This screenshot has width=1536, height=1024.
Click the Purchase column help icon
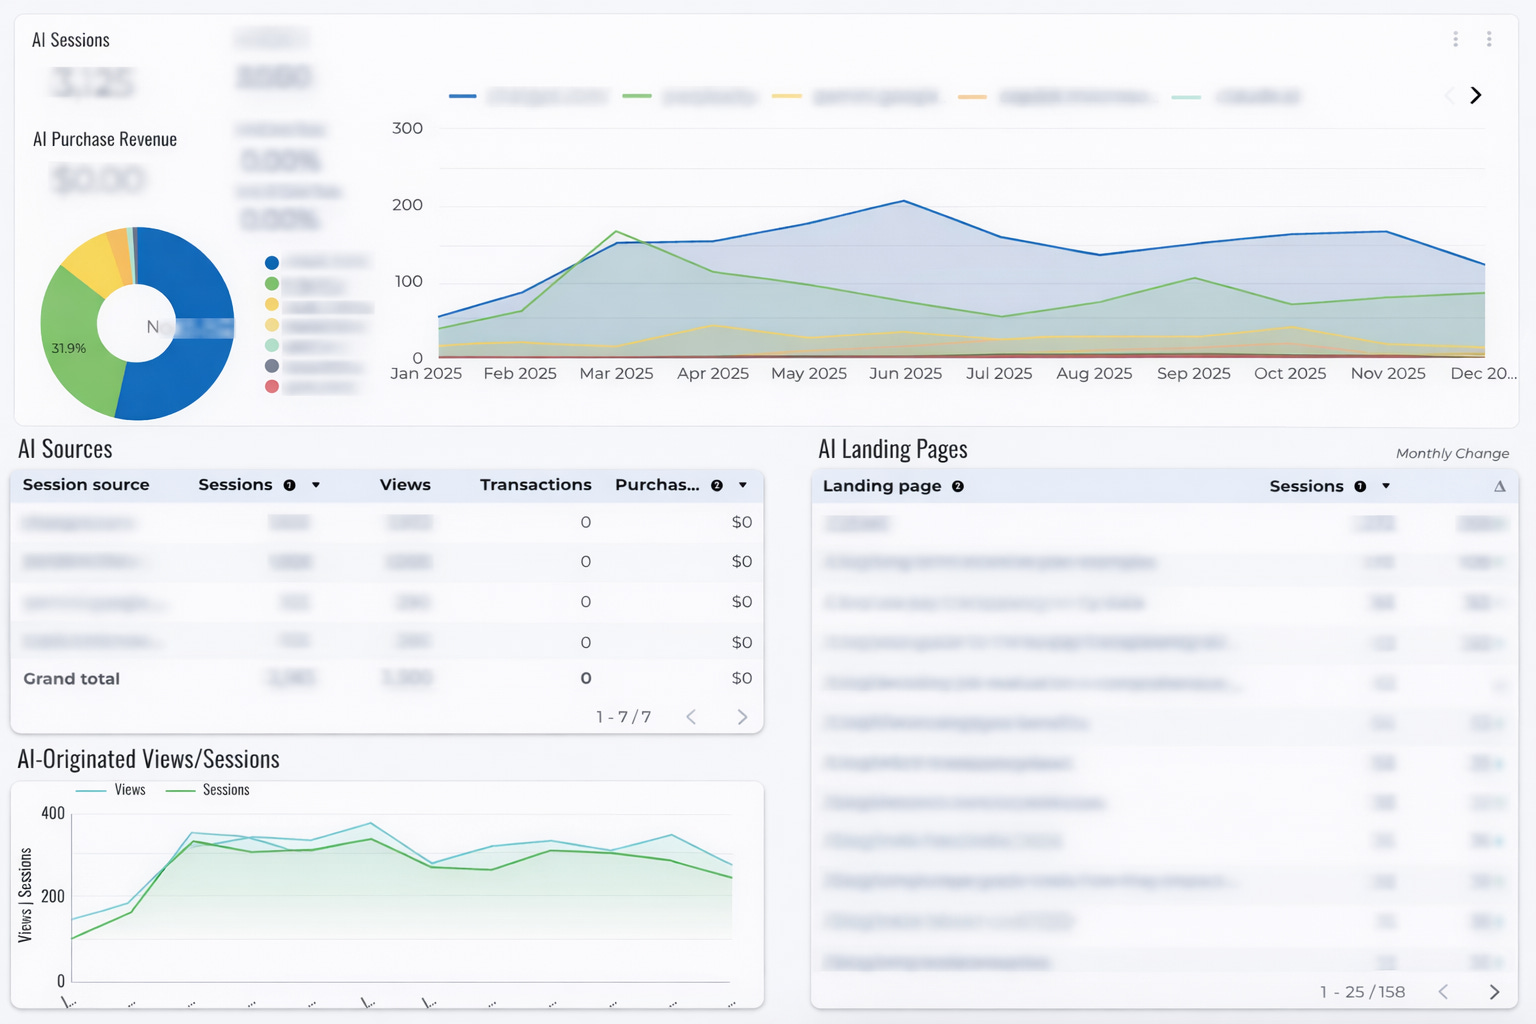click(716, 485)
